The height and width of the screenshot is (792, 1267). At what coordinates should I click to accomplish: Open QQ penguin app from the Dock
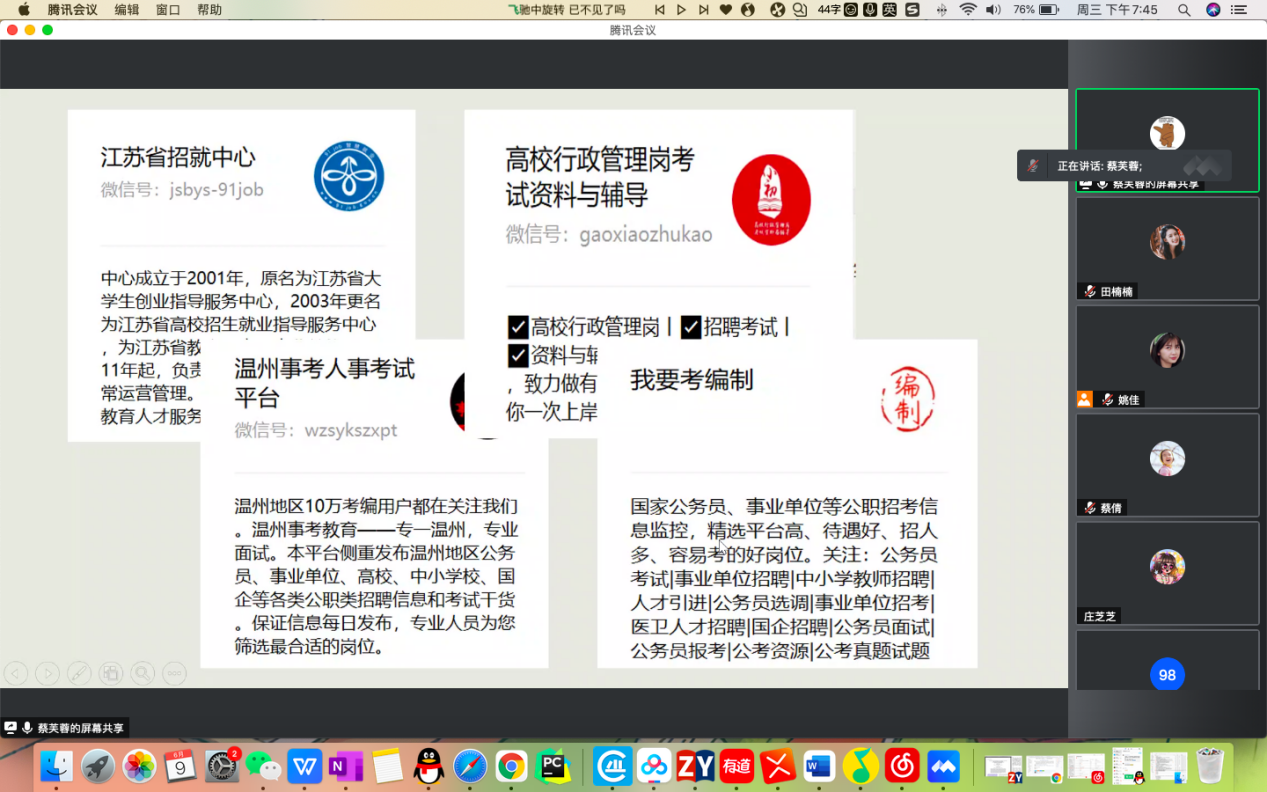pos(429,766)
